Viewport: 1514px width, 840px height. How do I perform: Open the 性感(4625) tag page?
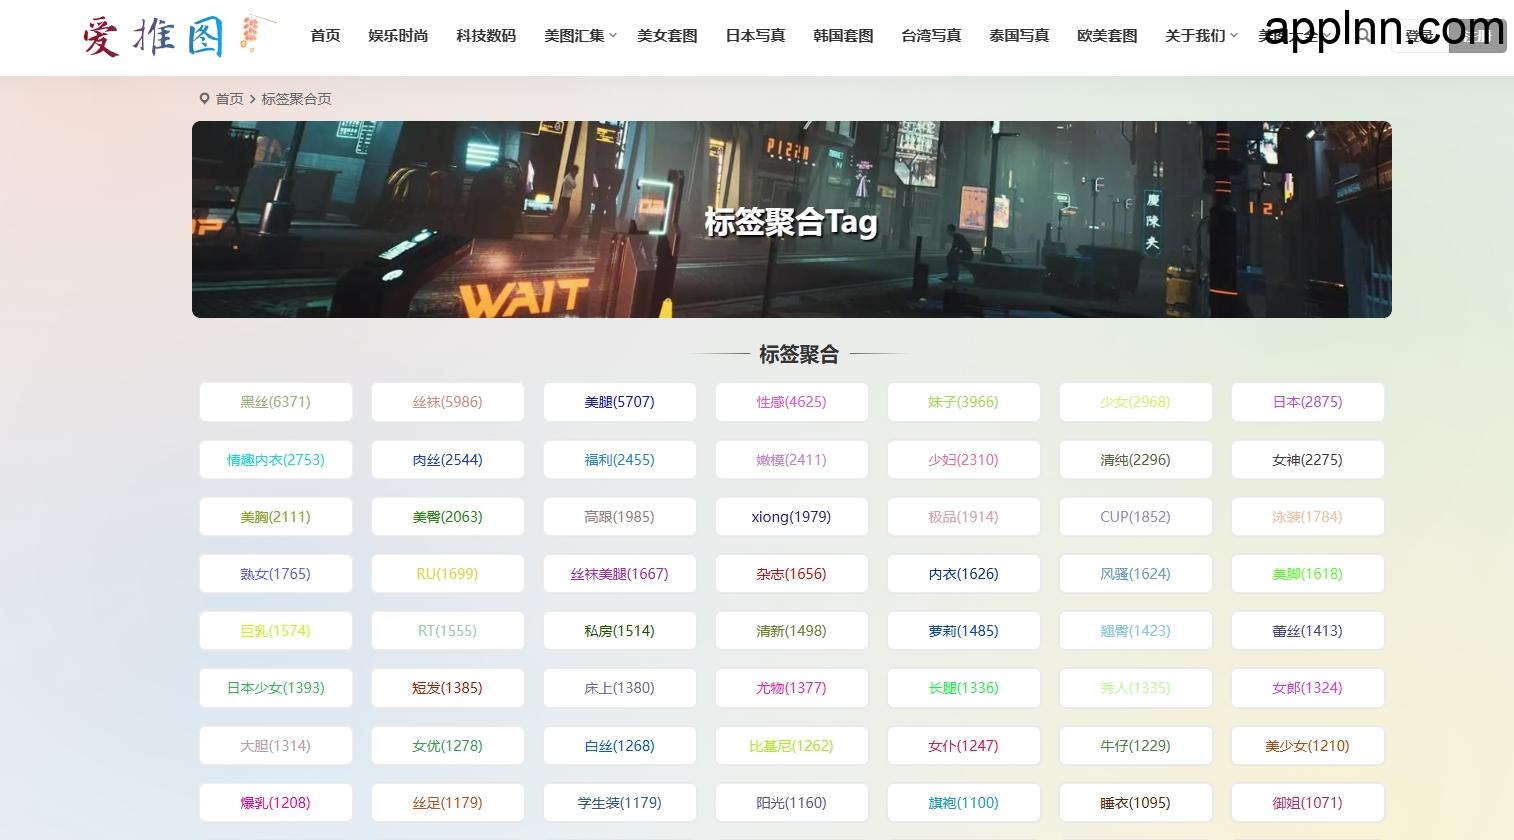pyautogui.click(x=791, y=401)
